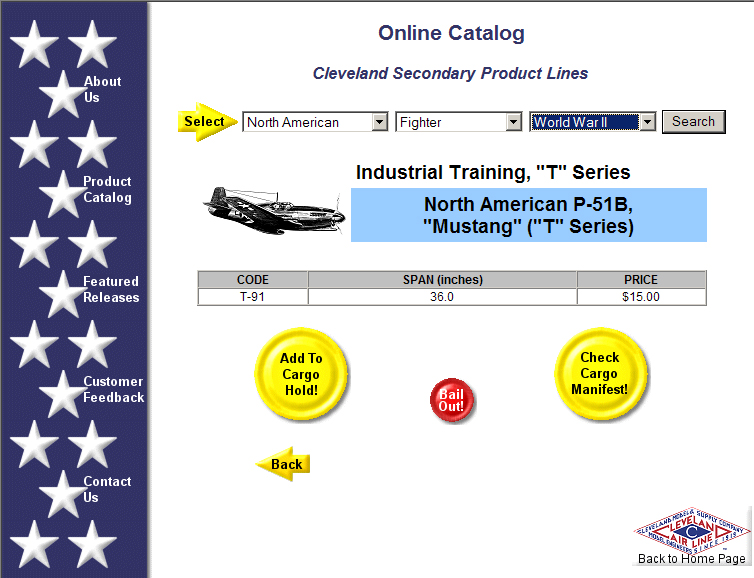
Task: Click the star beside About Us
Action: pyautogui.click(x=60, y=93)
